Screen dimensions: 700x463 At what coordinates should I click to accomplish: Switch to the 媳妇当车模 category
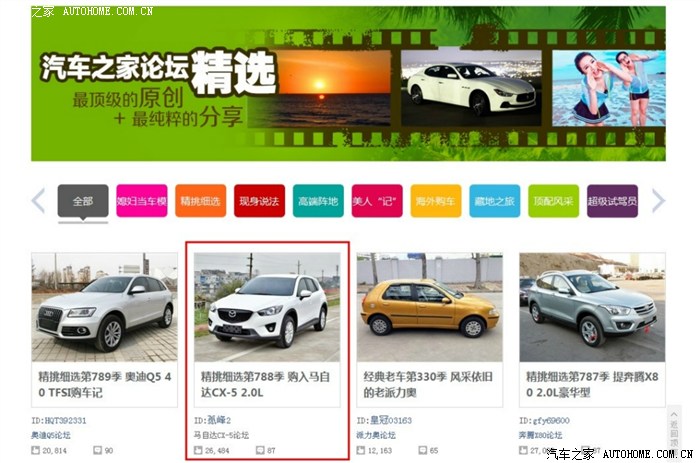(x=141, y=201)
